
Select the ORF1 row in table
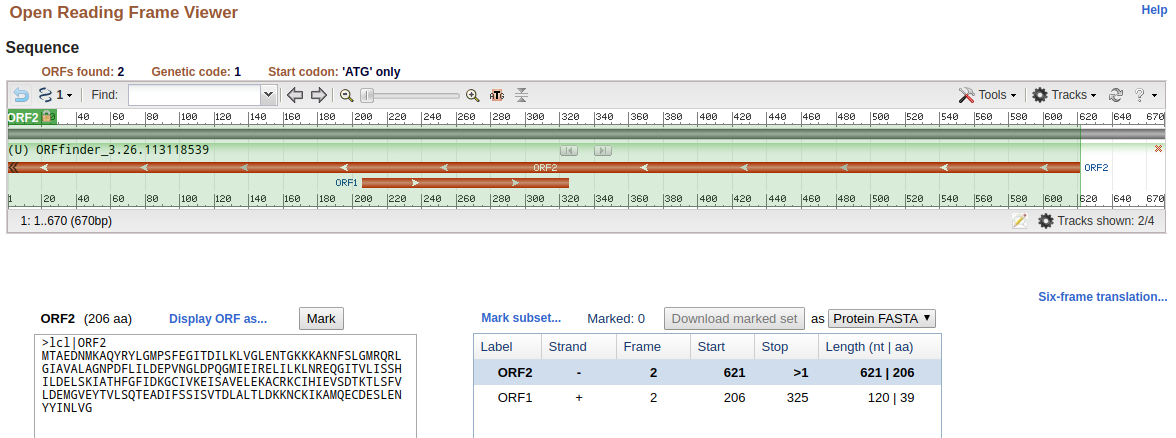707,398
